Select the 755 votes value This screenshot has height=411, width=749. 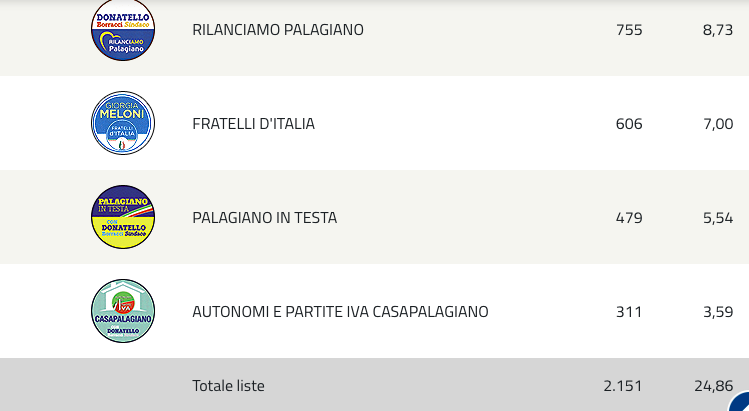[629, 30]
